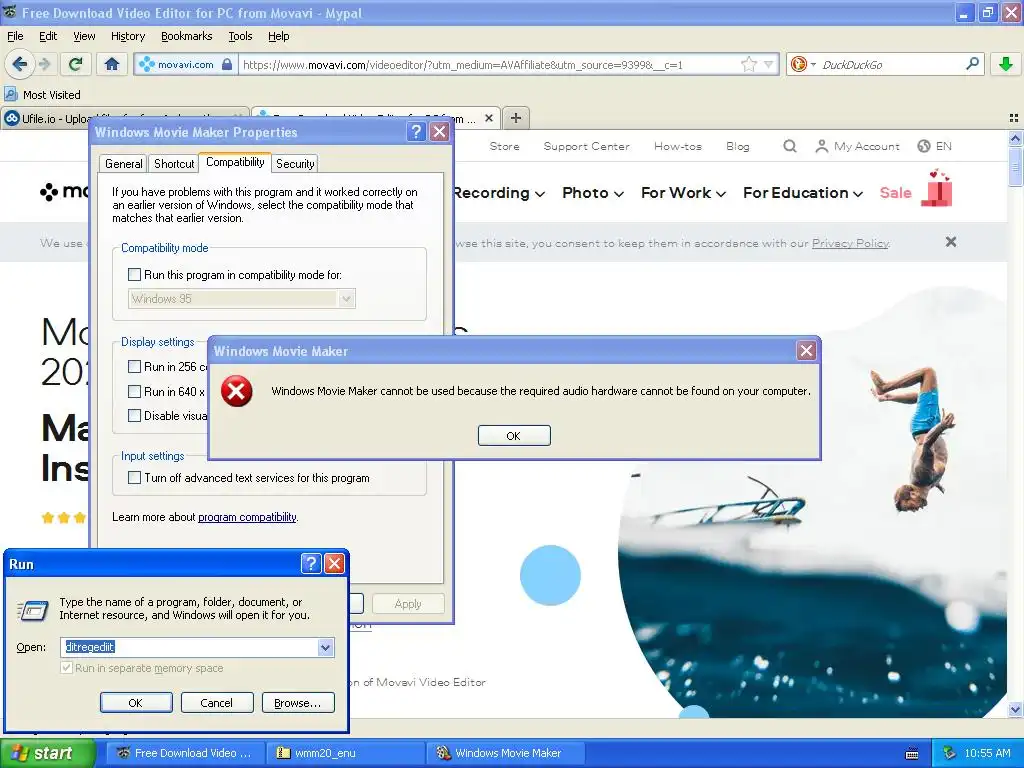Open the Tools menu

(x=240, y=36)
